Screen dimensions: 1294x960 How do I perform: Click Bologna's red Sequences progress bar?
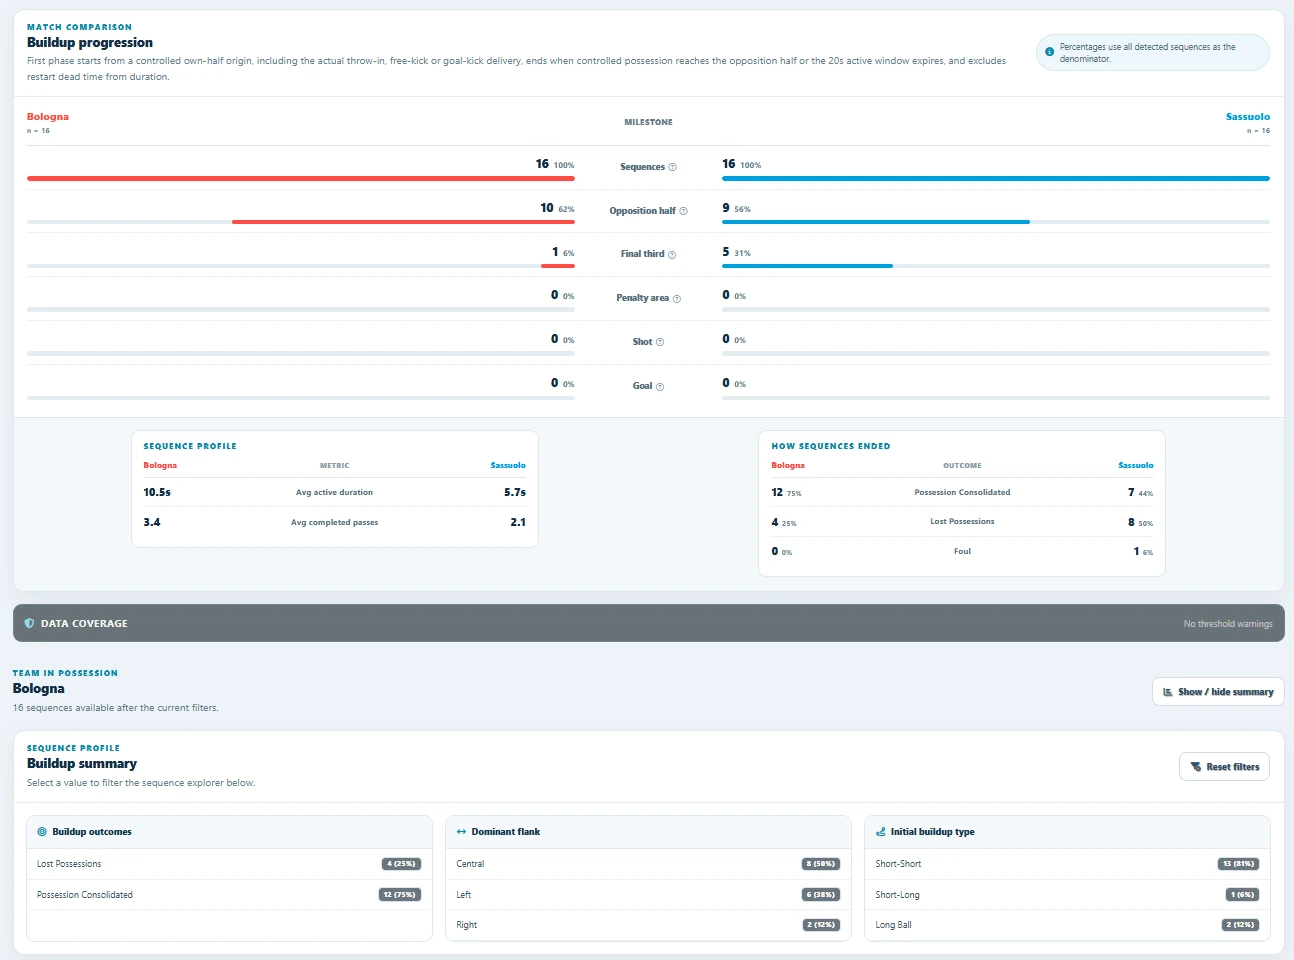tap(301, 178)
